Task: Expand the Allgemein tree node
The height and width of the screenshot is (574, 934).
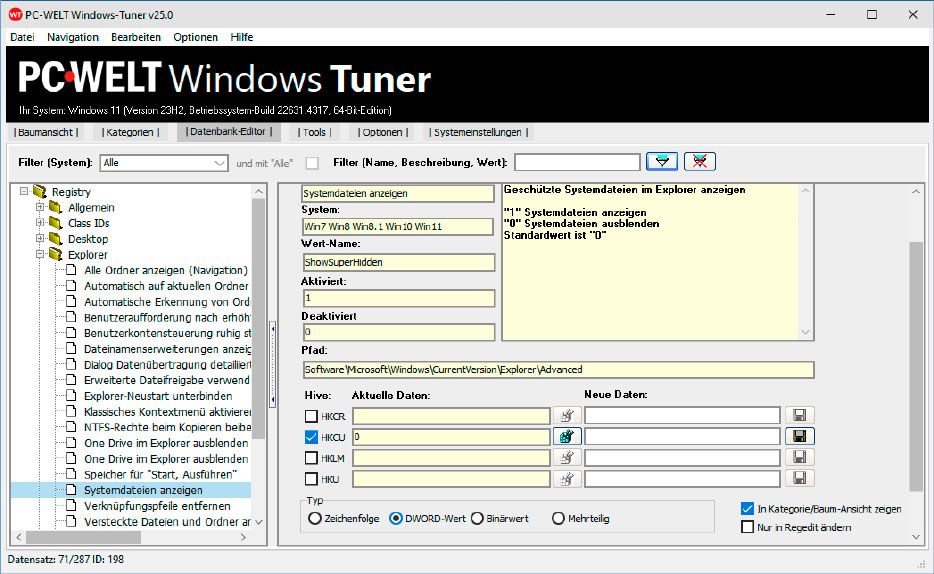Action: 39,207
